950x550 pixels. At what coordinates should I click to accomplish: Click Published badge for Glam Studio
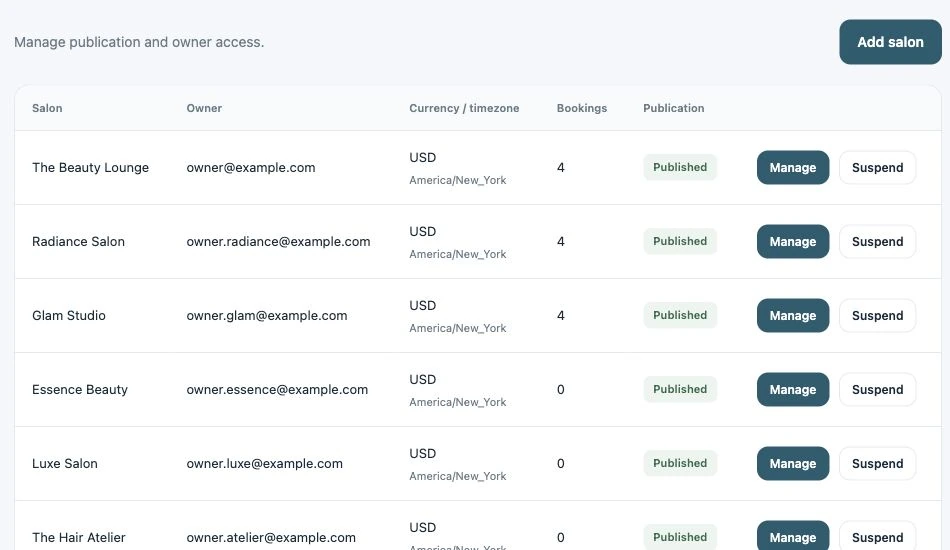pos(680,315)
